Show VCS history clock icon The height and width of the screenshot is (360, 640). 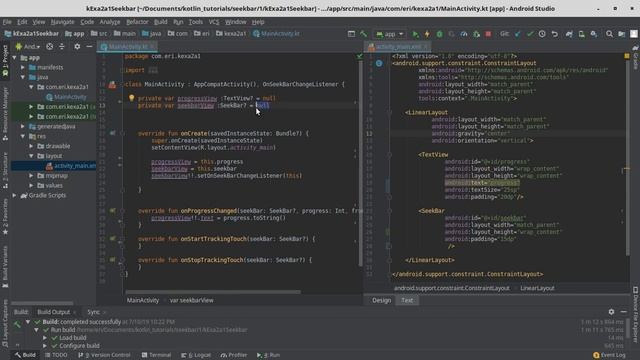(542, 34)
